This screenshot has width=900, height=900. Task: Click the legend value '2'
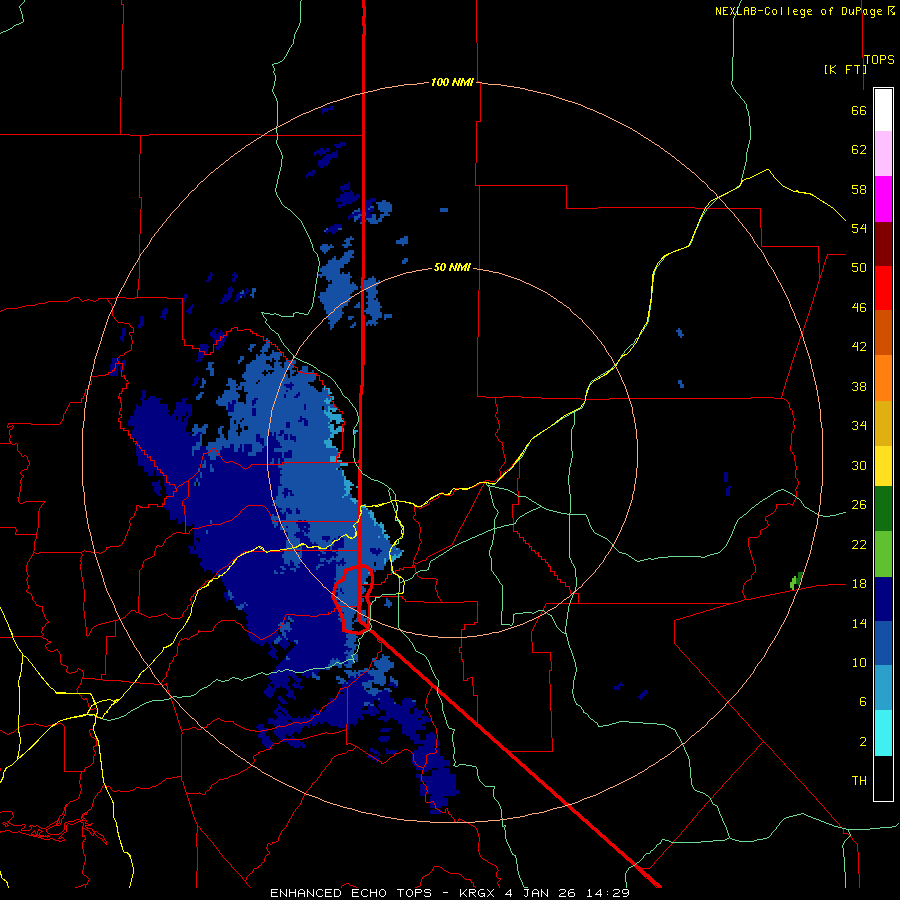coord(863,741)
